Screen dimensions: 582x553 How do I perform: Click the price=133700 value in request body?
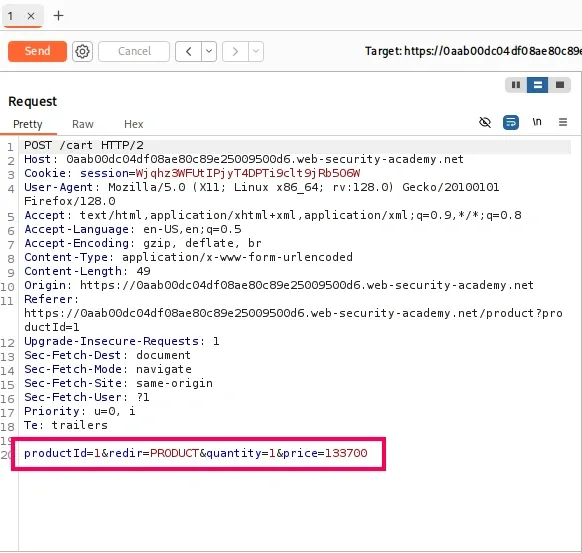coord(325,453)
